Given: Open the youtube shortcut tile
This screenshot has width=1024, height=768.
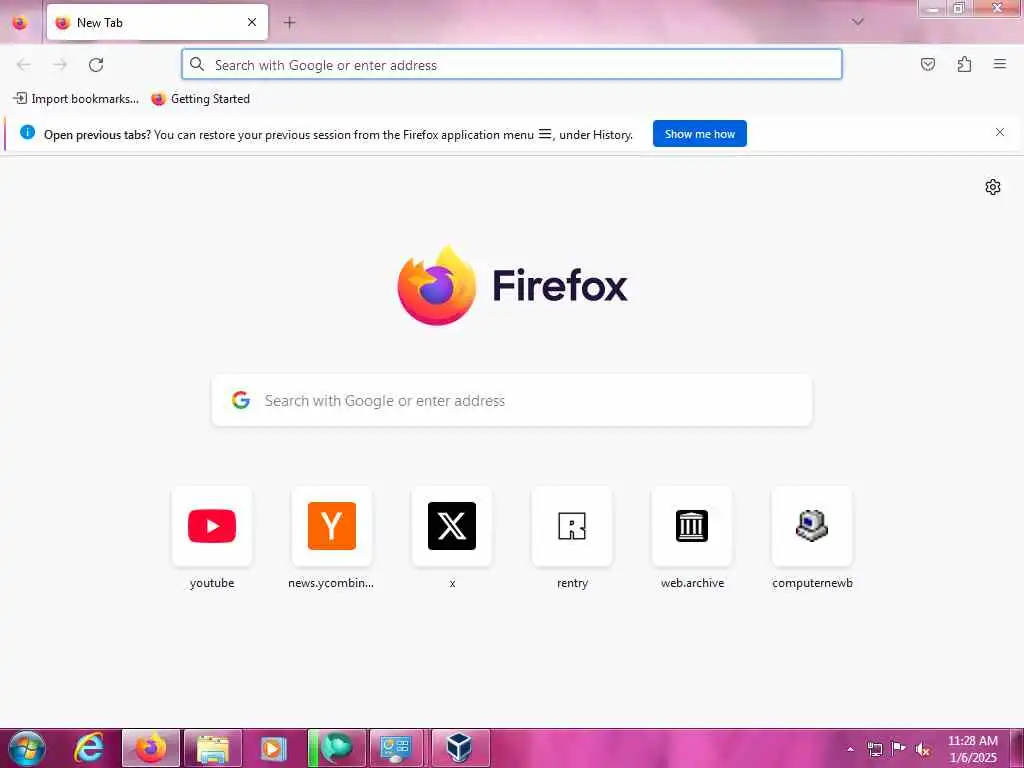Looking at the screenshot, I should click(212, 526).
